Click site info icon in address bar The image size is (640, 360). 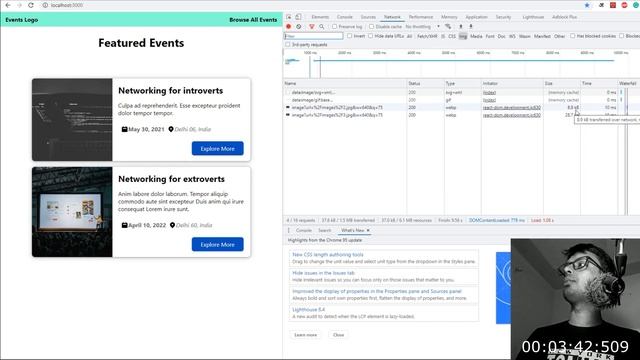pyautogui.click(x=45, y=5)
